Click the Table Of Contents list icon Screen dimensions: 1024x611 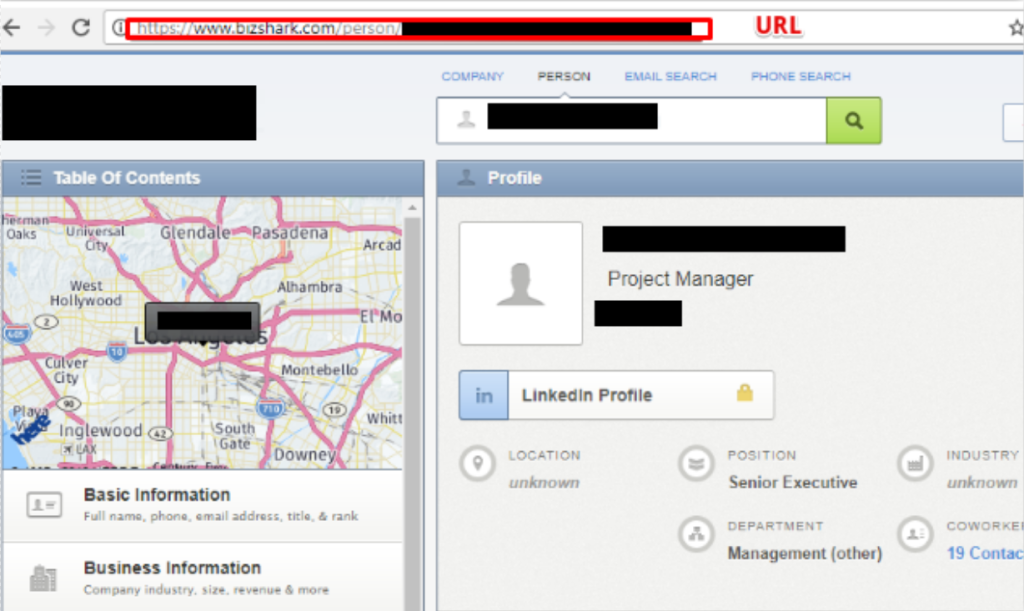pos(31,178)
